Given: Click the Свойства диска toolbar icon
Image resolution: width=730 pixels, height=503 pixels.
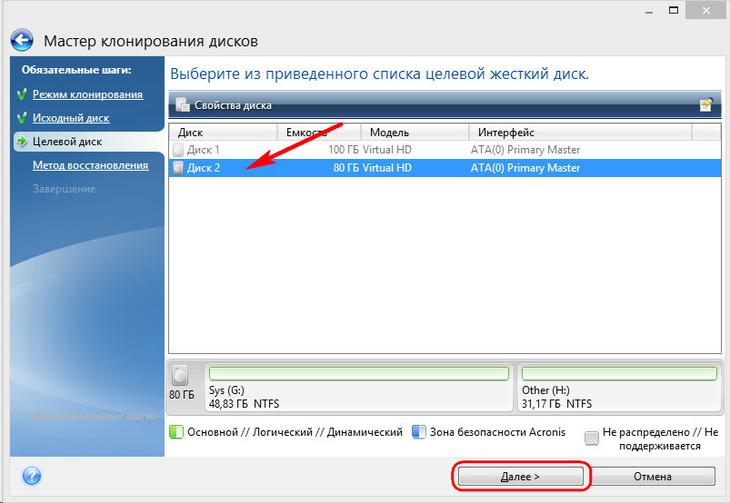Looking at the screenshot, I should (x=182, y=105).
